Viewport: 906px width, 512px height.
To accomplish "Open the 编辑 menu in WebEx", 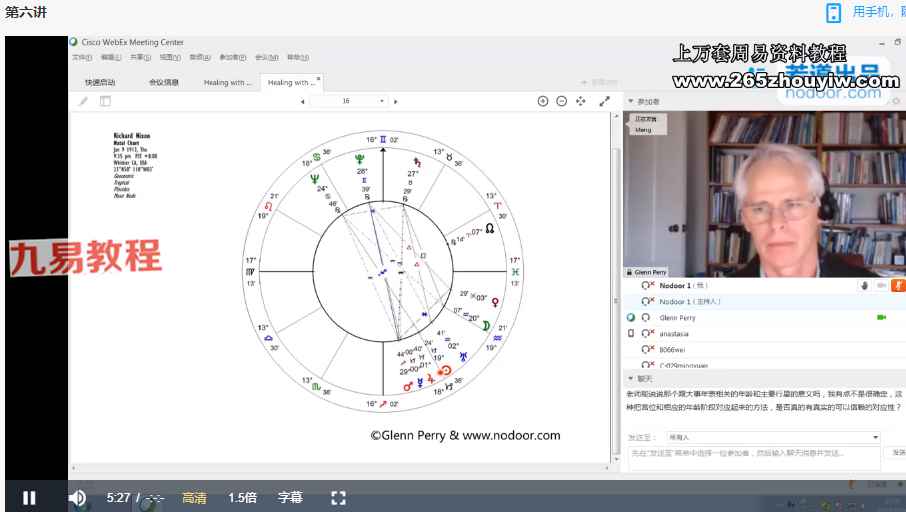I will tap(110, 57).
